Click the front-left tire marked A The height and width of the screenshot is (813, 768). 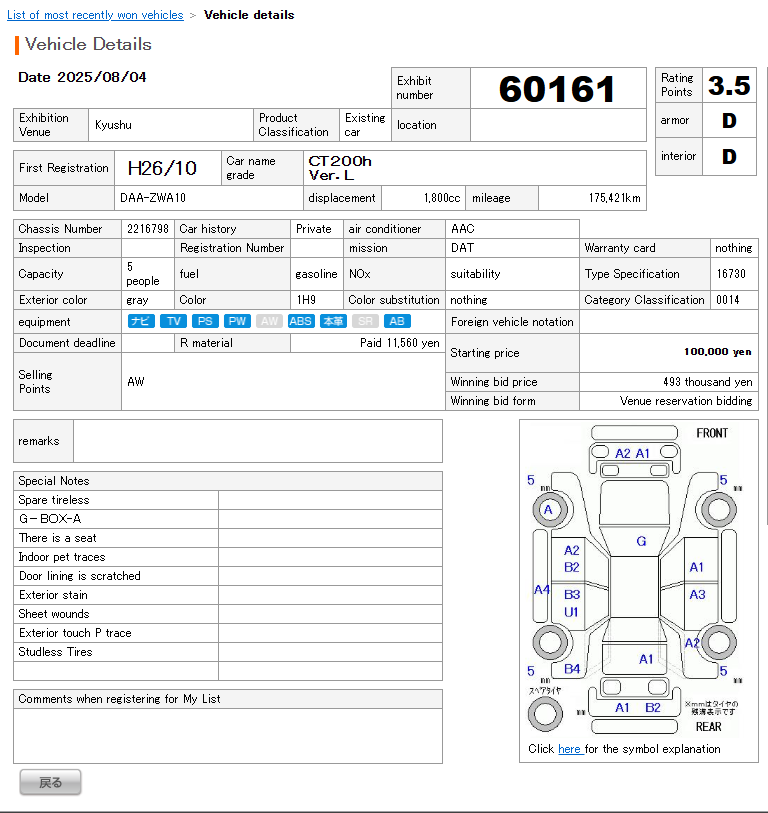[547, 510]
